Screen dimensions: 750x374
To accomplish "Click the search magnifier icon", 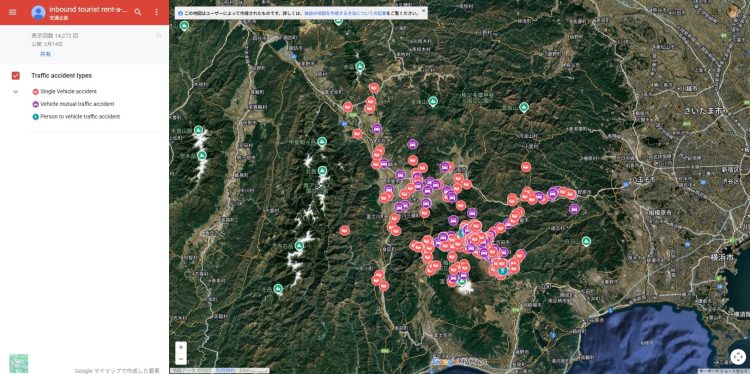I will [138, 12].
